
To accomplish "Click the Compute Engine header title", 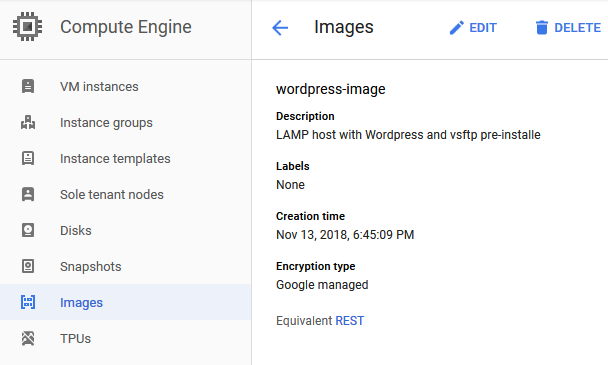I will pos(126,27).
